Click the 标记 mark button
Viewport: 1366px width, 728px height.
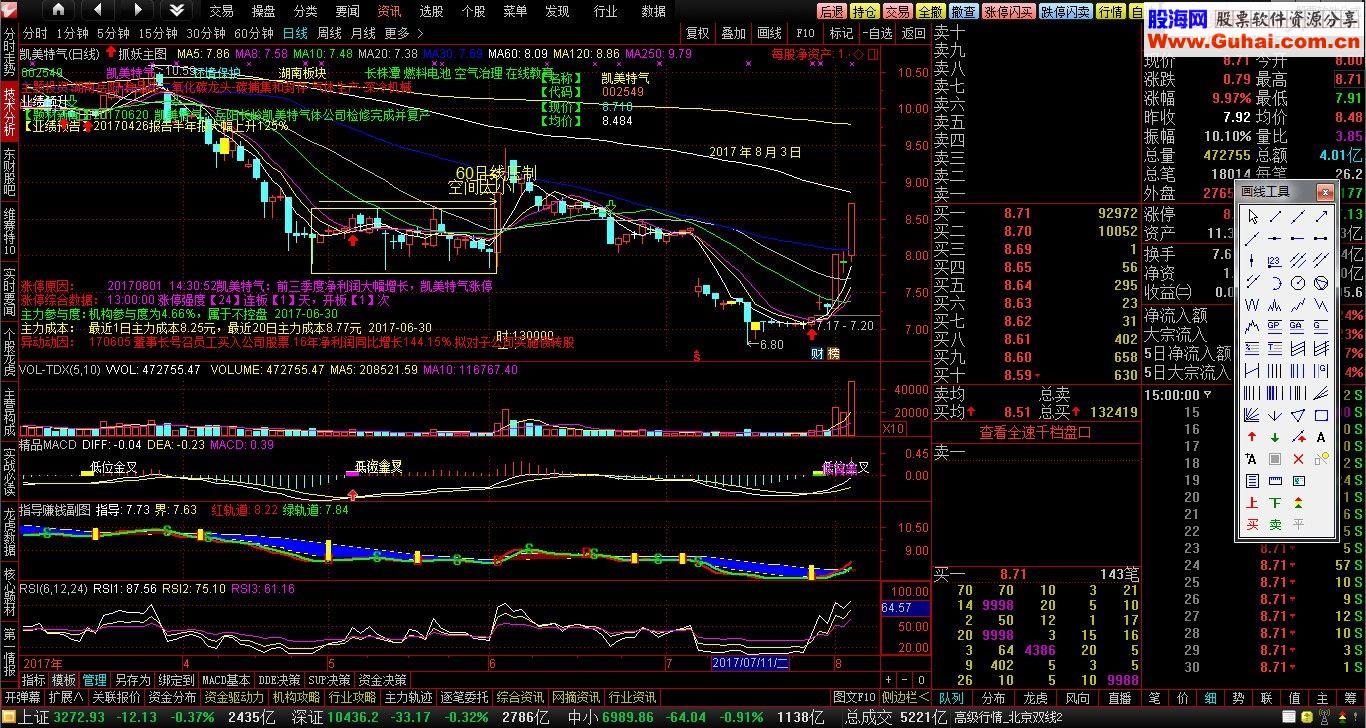click(841, 33)
